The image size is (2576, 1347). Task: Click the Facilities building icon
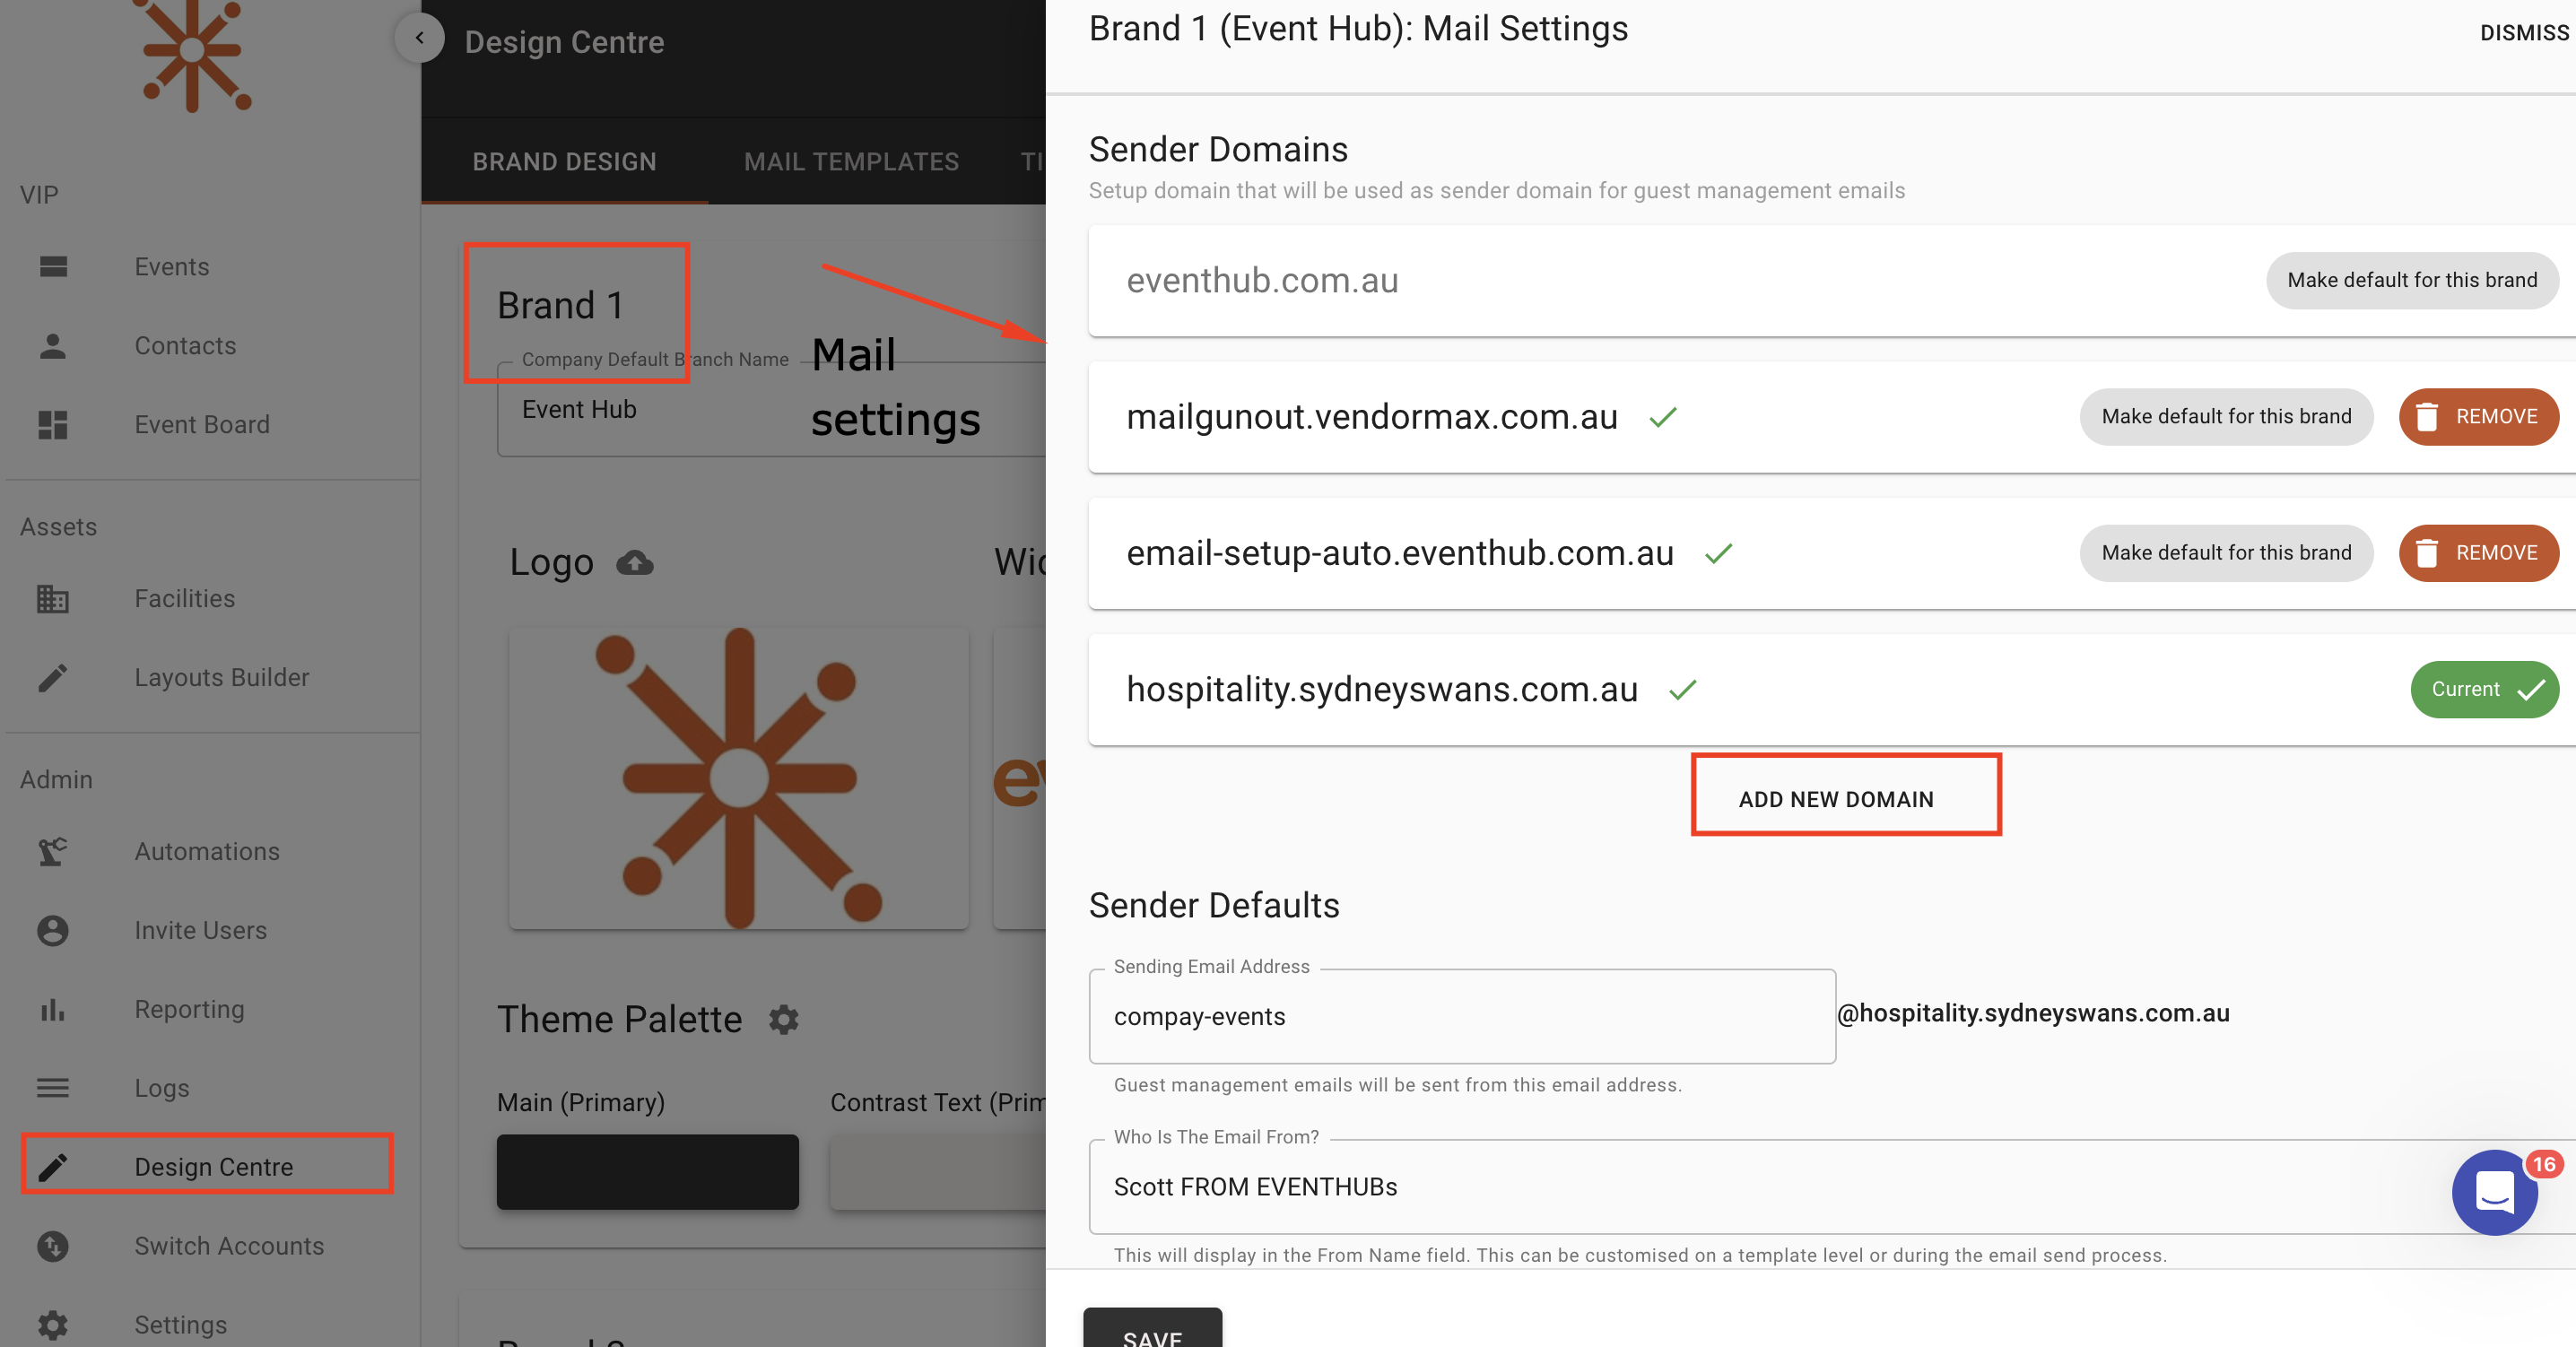tap(52, 598)
